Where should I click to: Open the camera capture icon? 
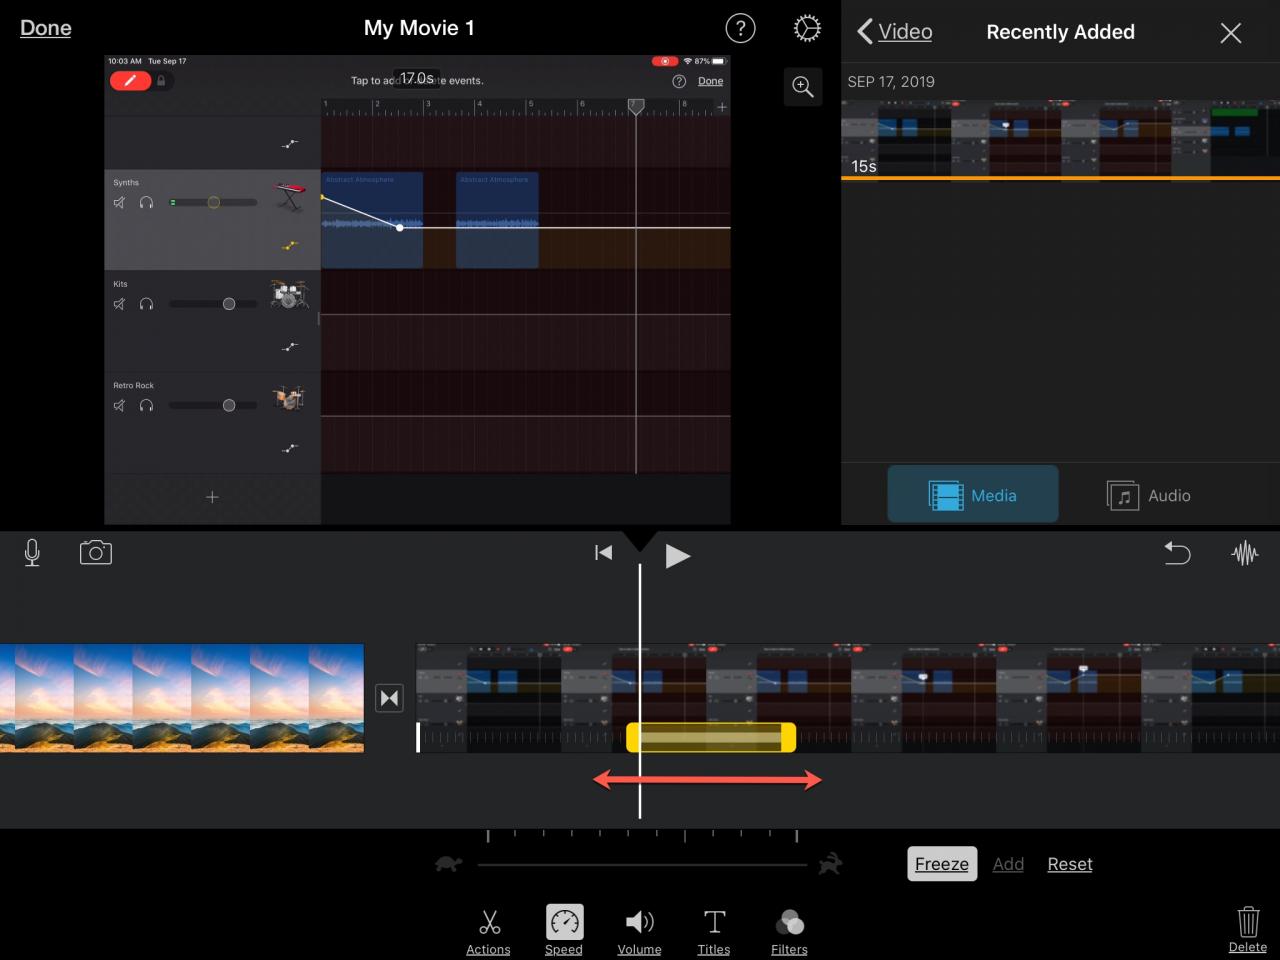96,552
